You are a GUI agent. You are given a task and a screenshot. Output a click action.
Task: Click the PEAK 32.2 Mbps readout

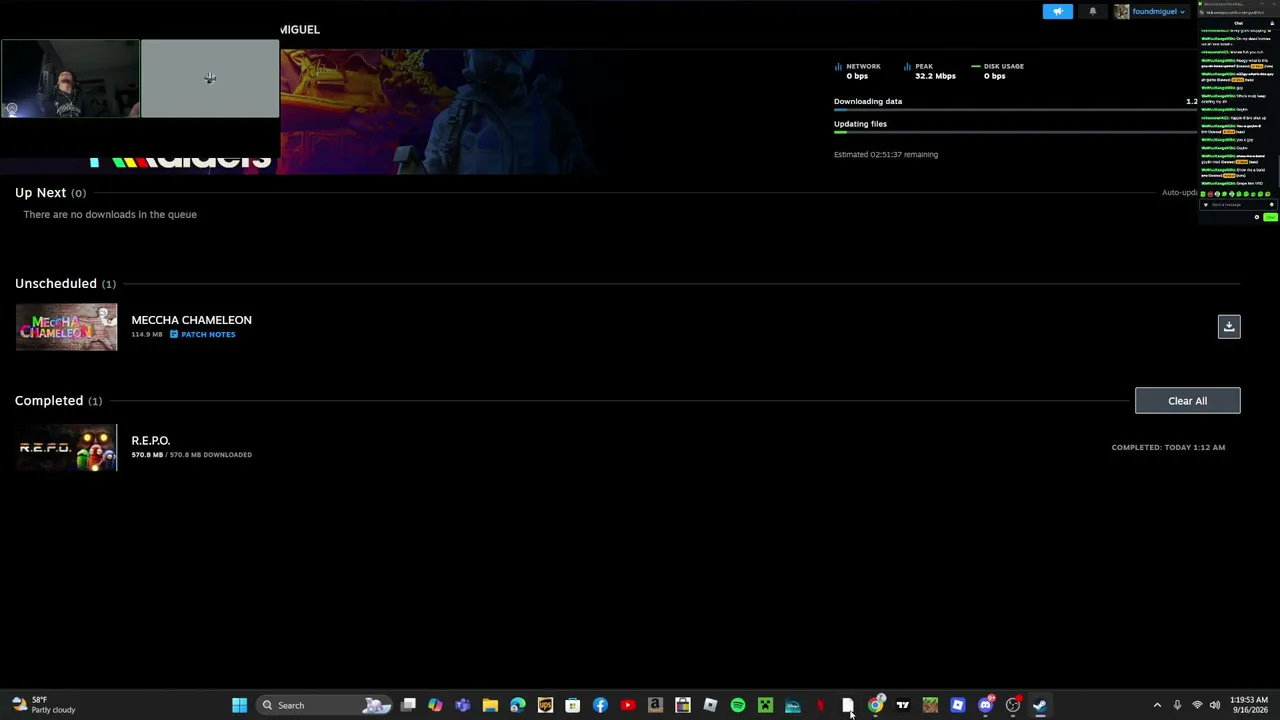pyautogui.click(x=929, y=71)
